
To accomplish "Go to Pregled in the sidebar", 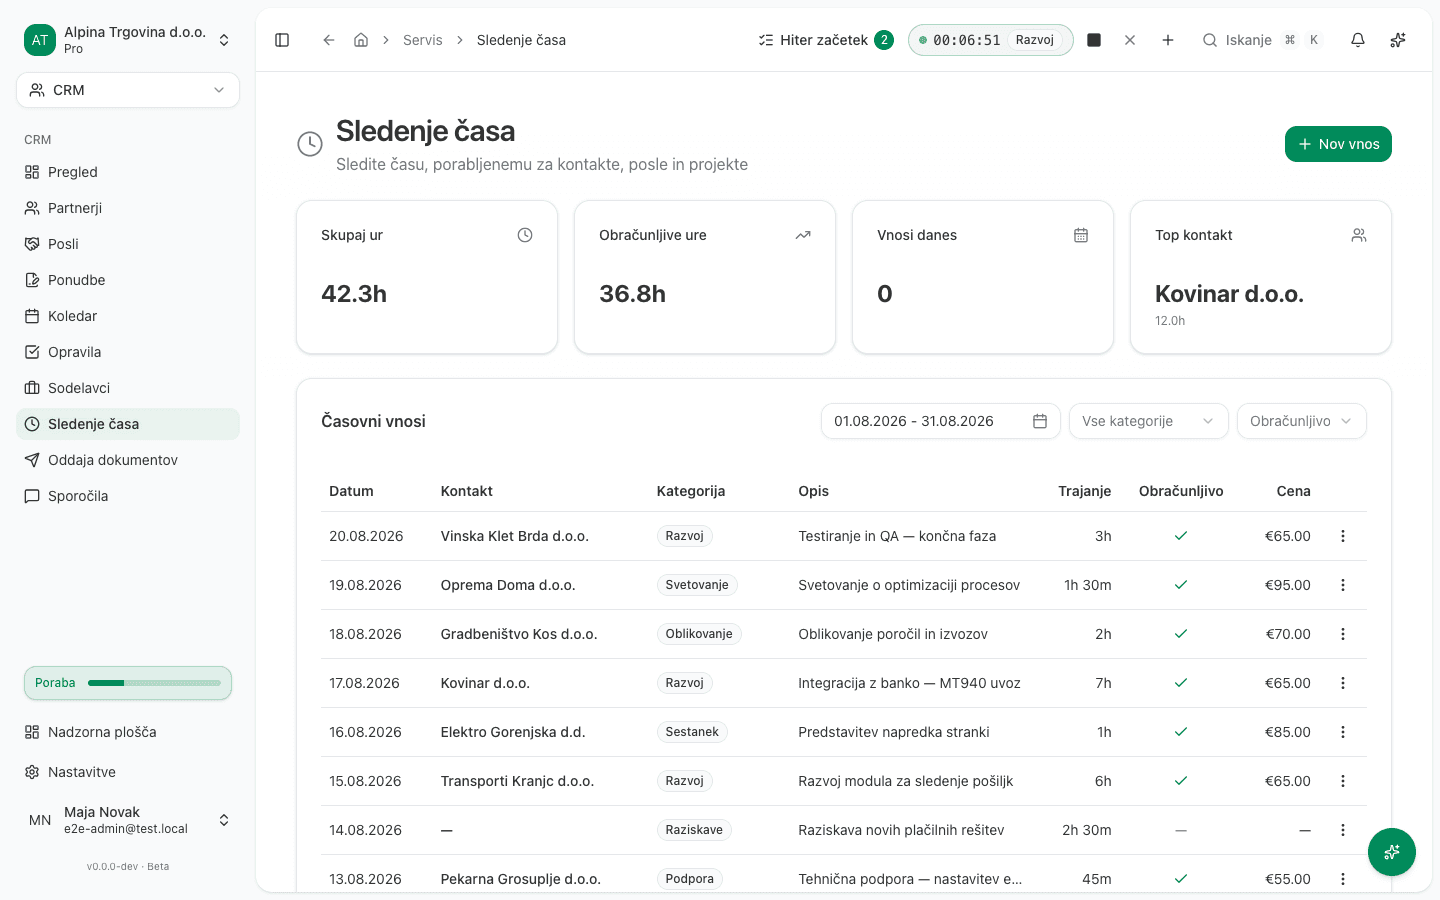I will pyautogui.click(x=128, y=172).
